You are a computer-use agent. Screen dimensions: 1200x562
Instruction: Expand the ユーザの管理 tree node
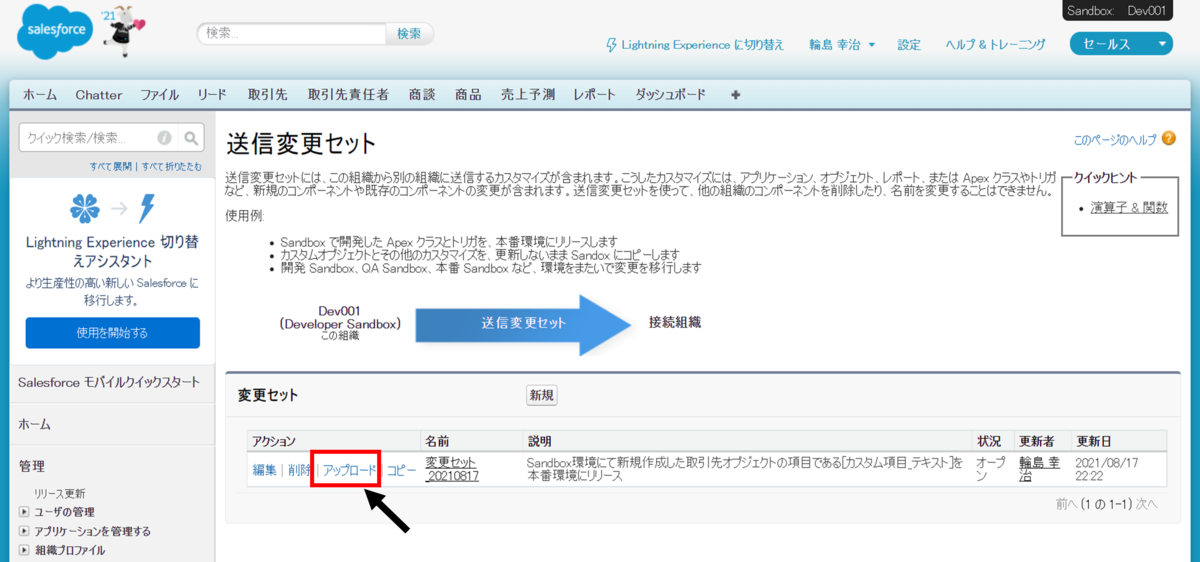tap(24, 512)
